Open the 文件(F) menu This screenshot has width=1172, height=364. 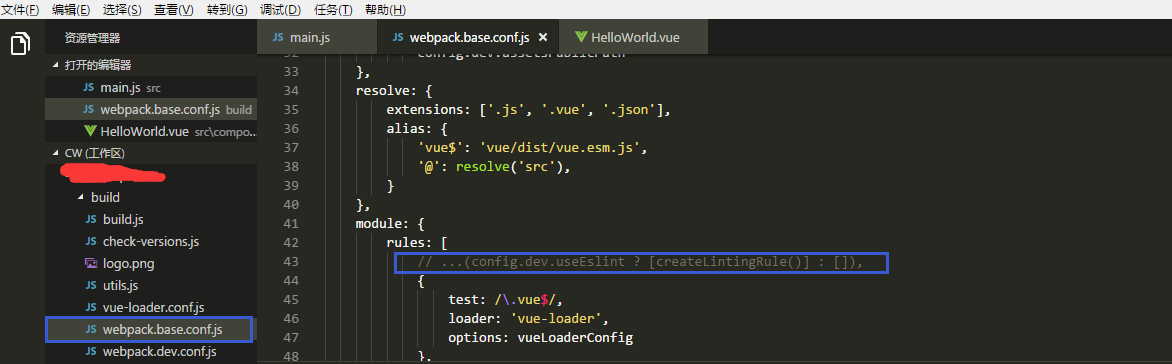click(x=20, y=9)
